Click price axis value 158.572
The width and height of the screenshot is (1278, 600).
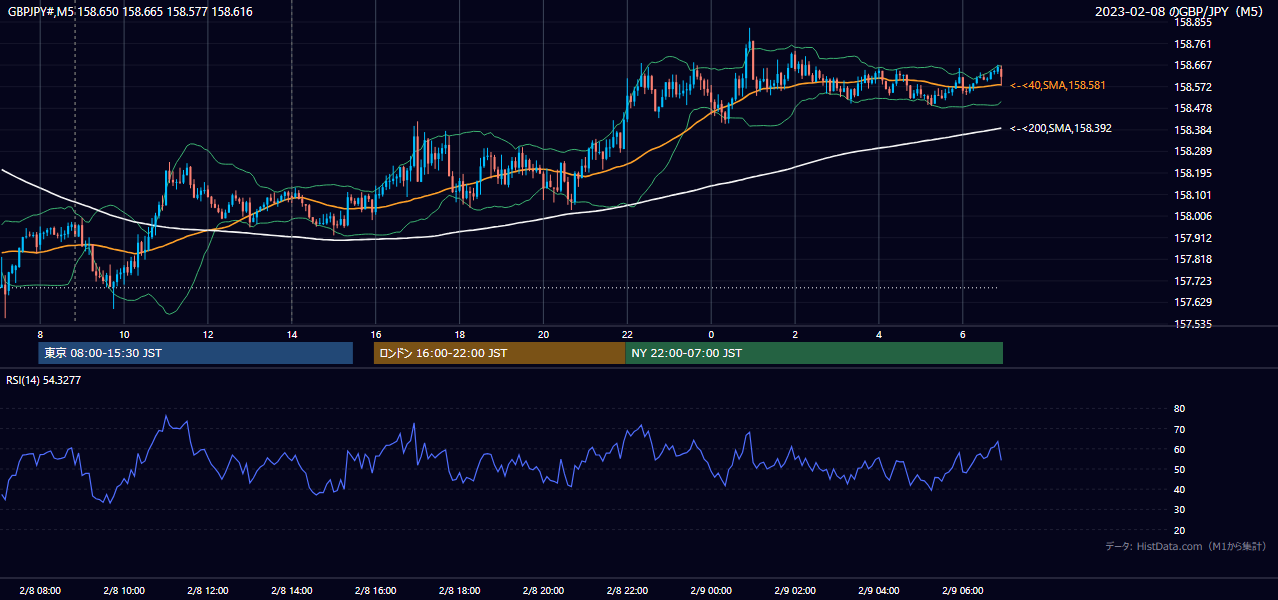tap(1192, 87)
